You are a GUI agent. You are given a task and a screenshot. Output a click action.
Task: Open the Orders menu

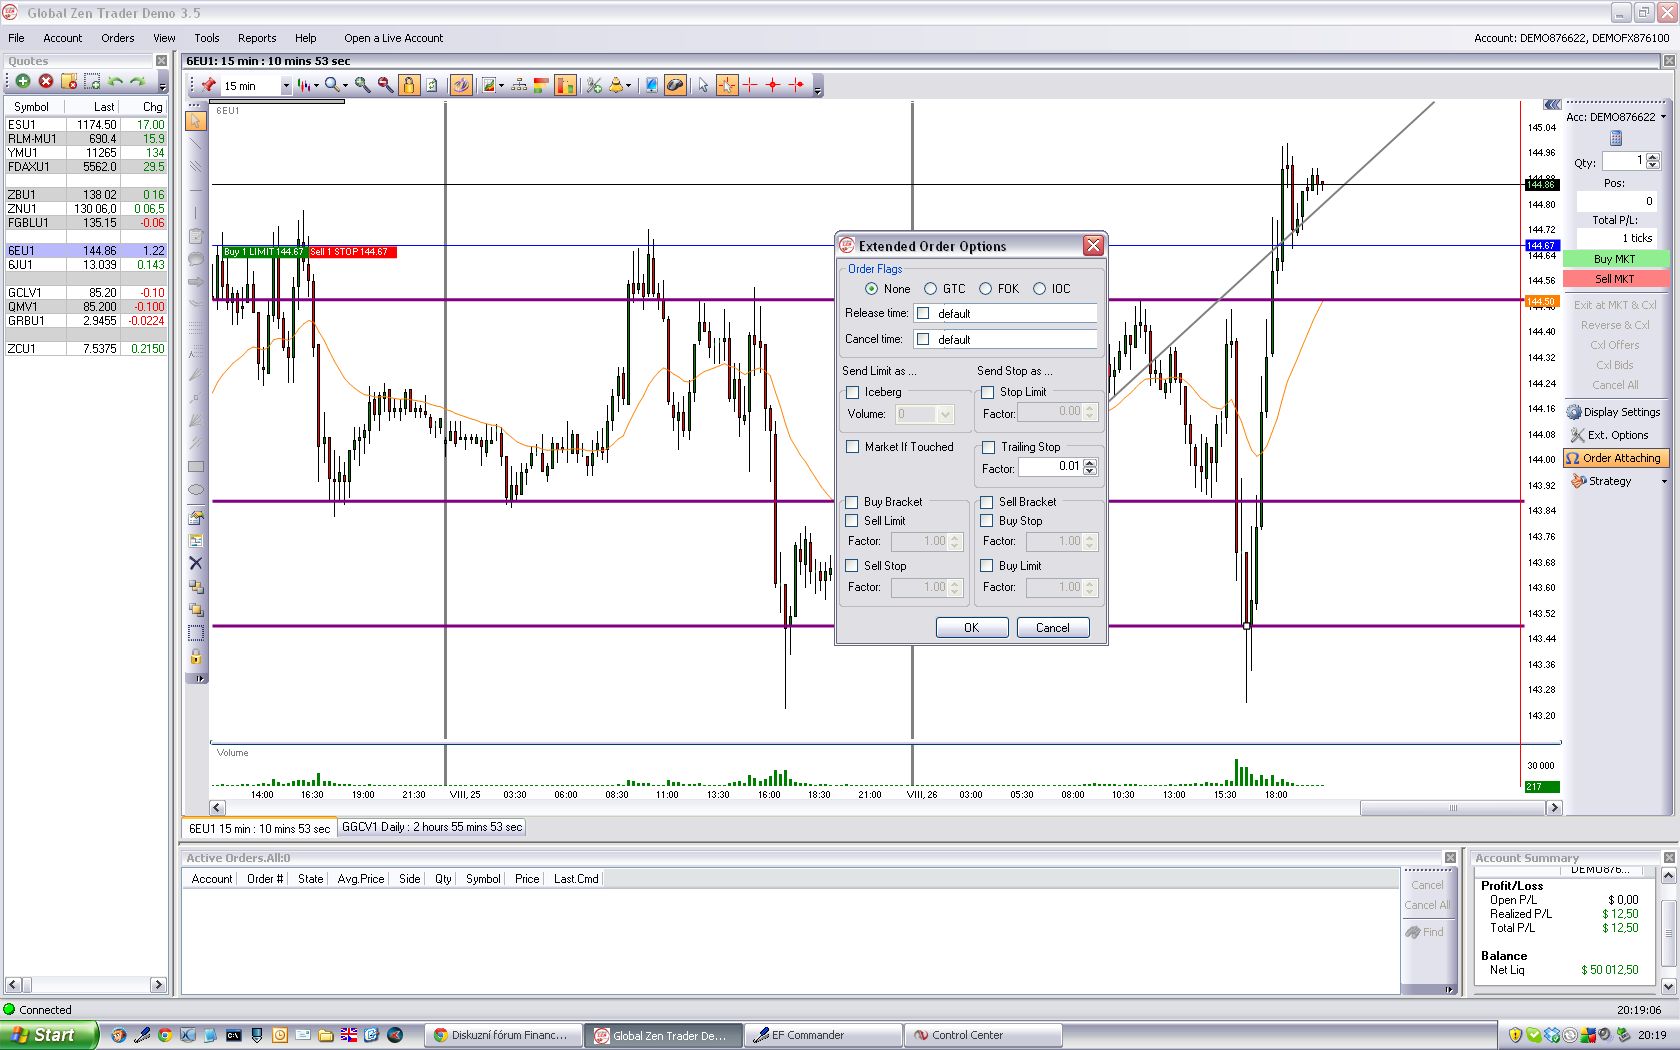(x=117, y=38)
